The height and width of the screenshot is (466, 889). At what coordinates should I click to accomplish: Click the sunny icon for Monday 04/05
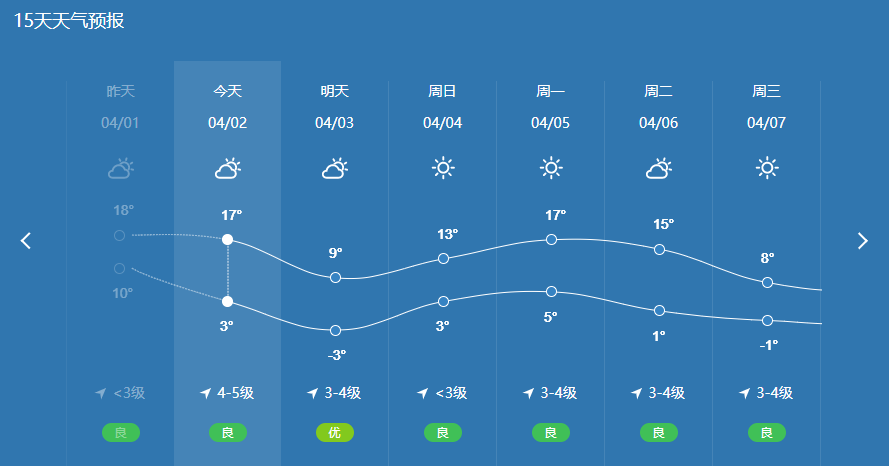click(551, 168)
